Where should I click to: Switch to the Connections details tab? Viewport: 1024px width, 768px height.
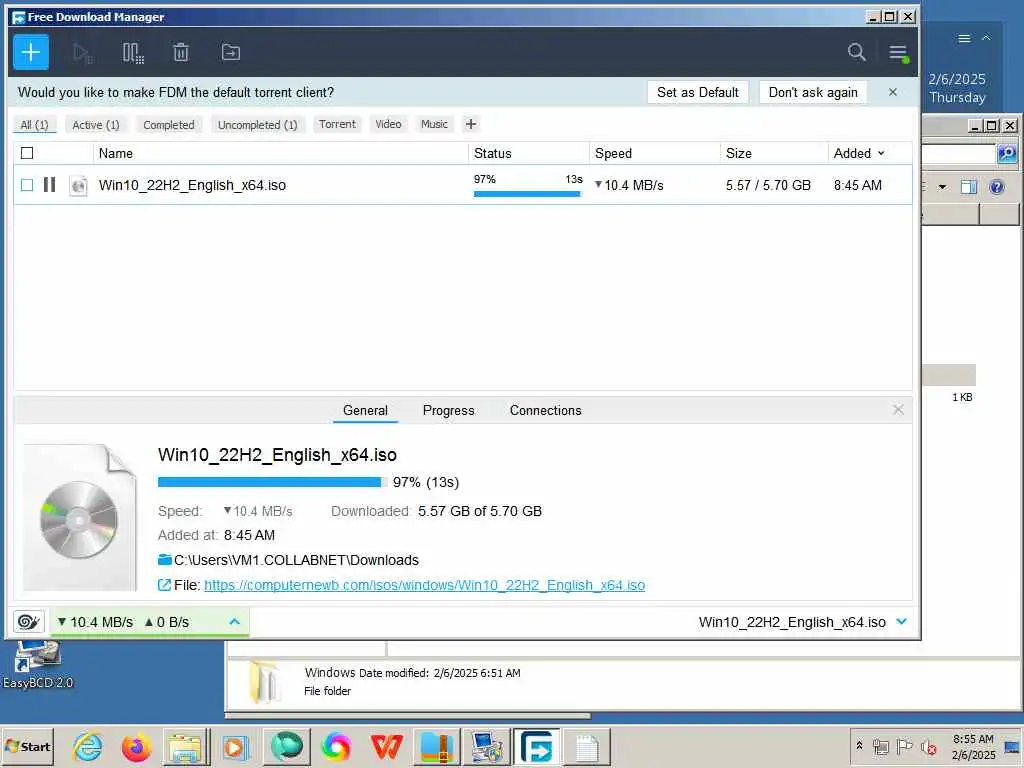click(x=546, y=411)
